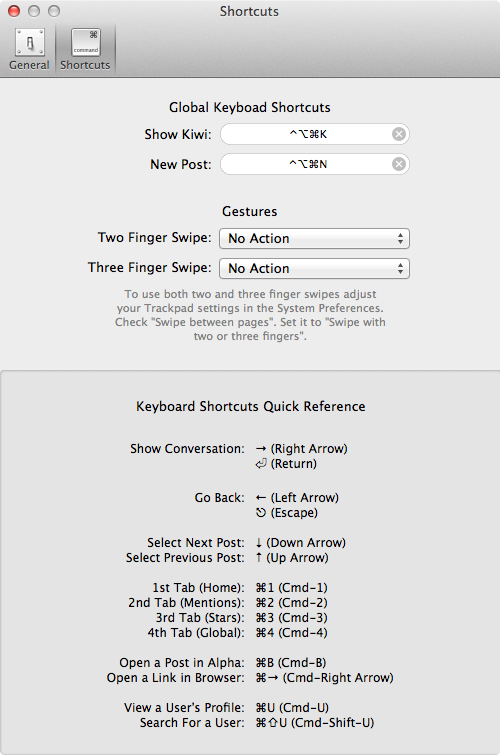Clear the Show Kiwi shortcut with its X icon
This screenshot has width=500, height=755.
pos(398,134)
